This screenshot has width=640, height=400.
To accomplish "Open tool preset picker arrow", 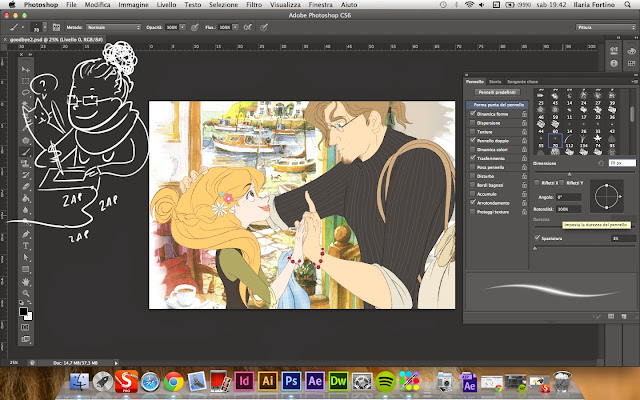I will tap(23, 27).
